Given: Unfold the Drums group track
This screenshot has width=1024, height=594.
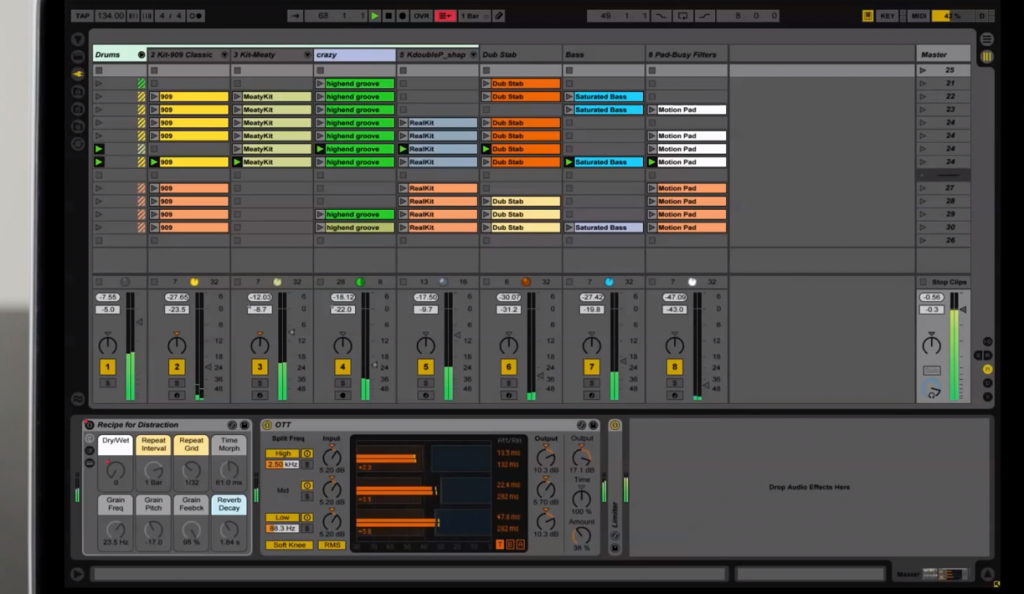Looking at the screenshot, I should 141,55.
